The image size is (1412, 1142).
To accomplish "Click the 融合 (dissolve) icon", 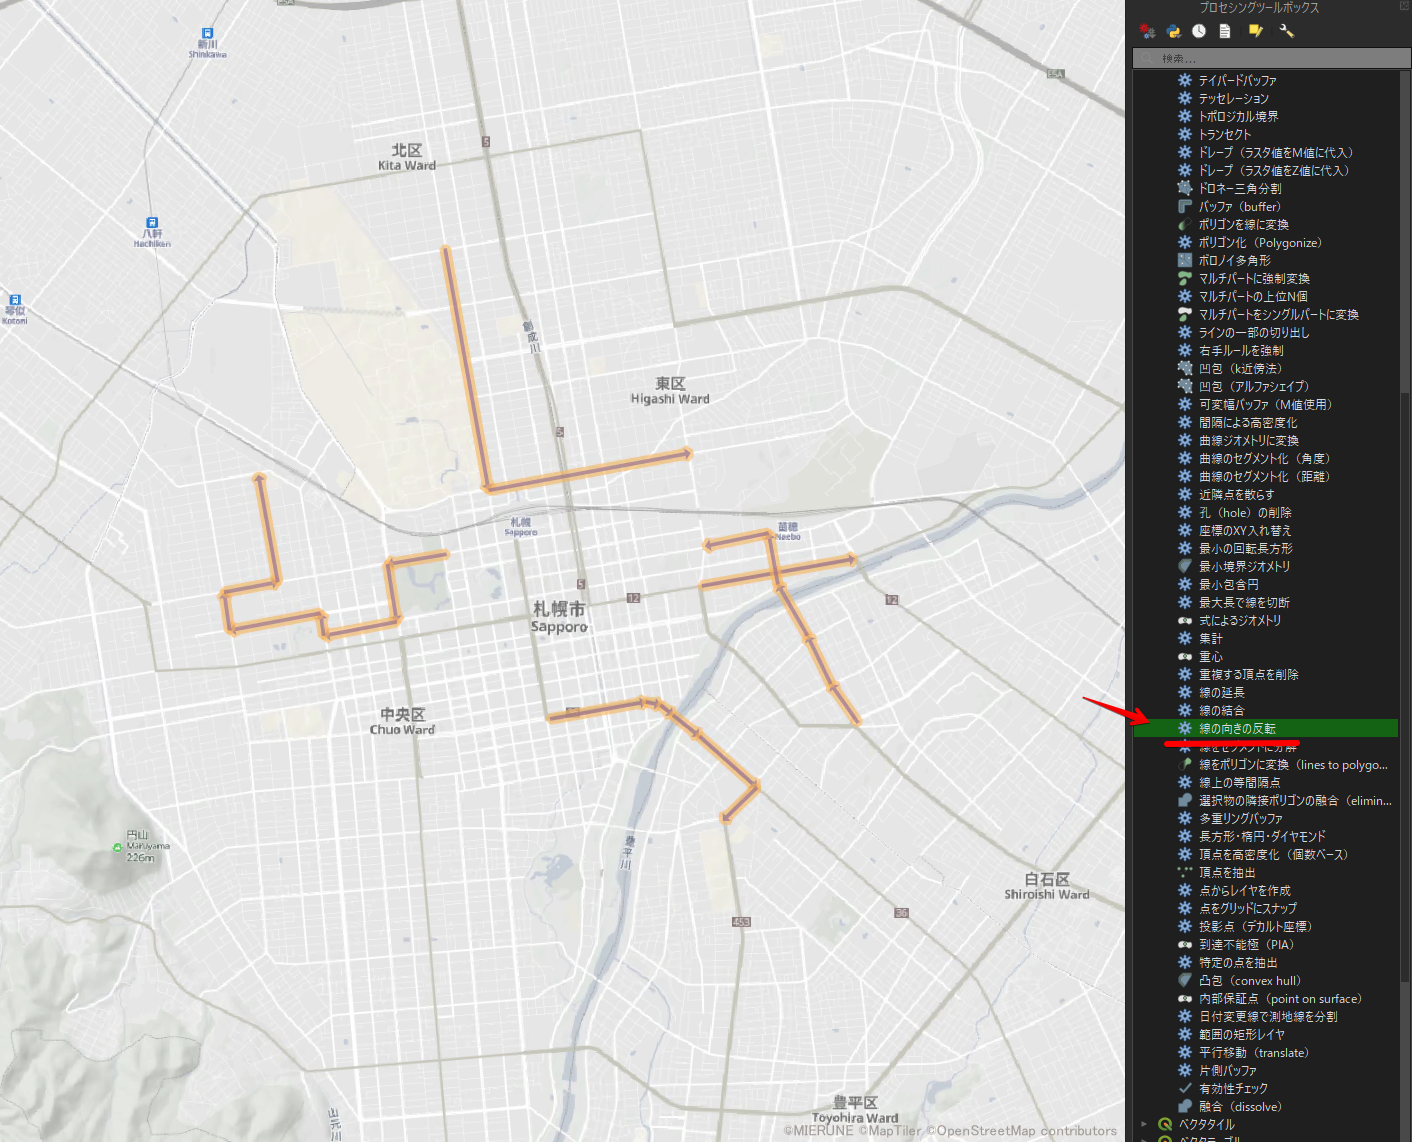I will pyautogui.click(x=1185, y=1107).
